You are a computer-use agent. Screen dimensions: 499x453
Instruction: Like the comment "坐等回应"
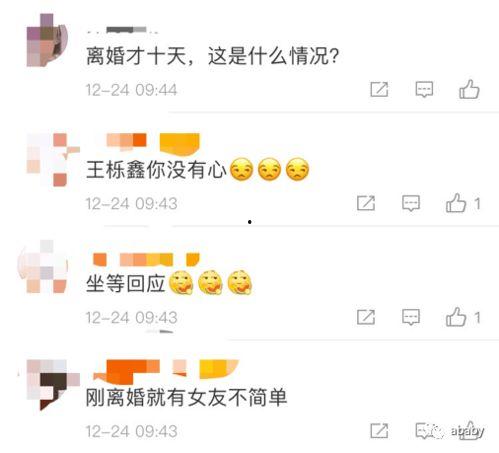pyautogui.click(x=456, y=317)
